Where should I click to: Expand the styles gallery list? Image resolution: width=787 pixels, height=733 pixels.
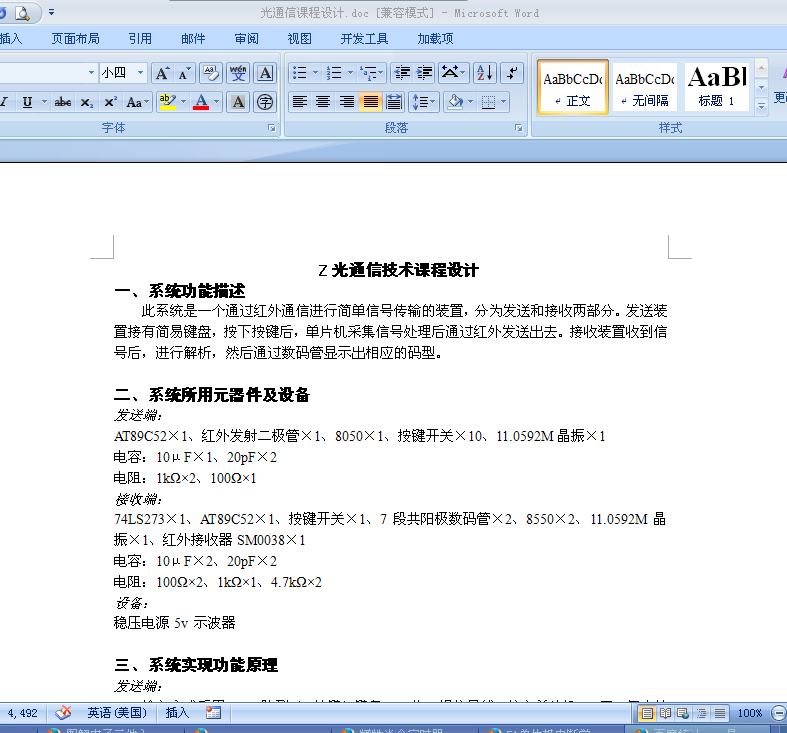pyautogui.click(x=761, y=106)
